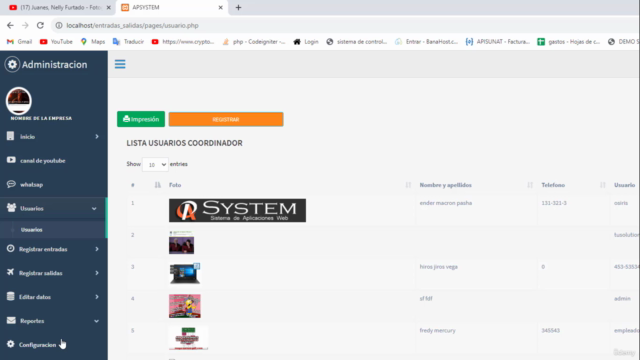Click the Registrar salidas plane icon
The height and width of the screenshot is (360, 640).
11,272
